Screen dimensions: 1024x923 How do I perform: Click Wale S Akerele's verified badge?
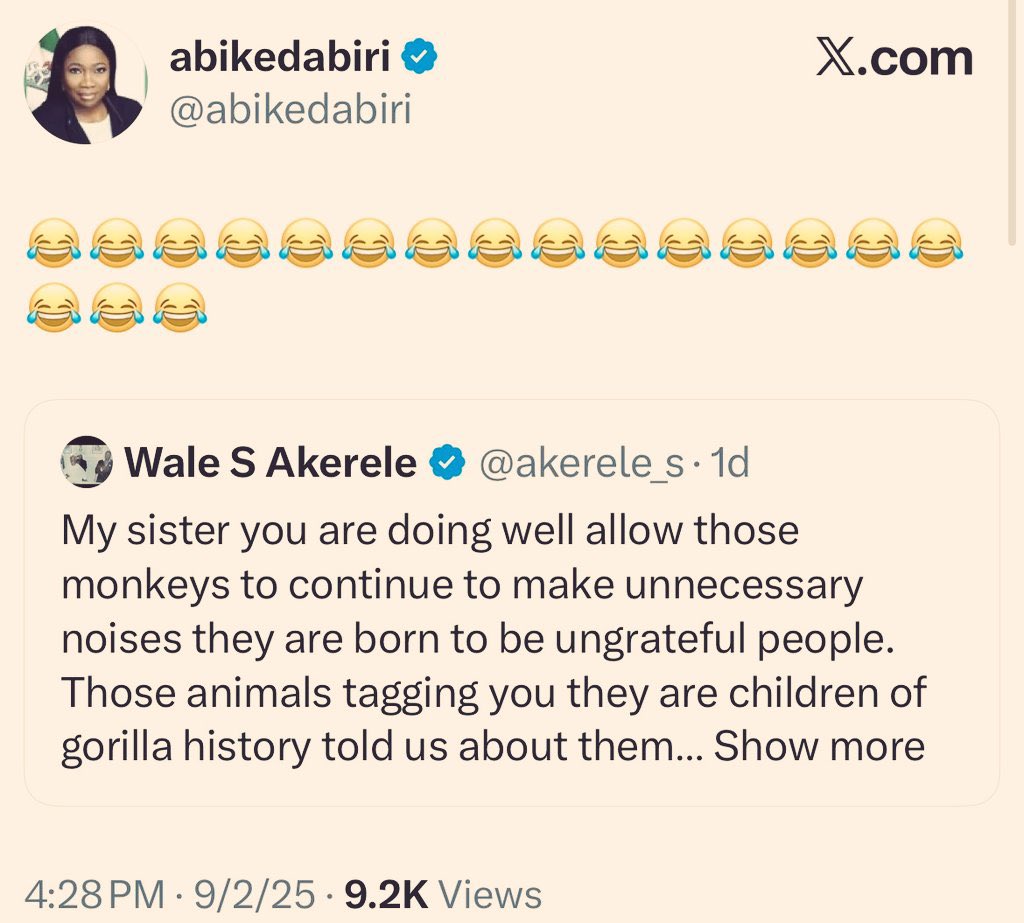pyautogui.click(x=446, y=463)
